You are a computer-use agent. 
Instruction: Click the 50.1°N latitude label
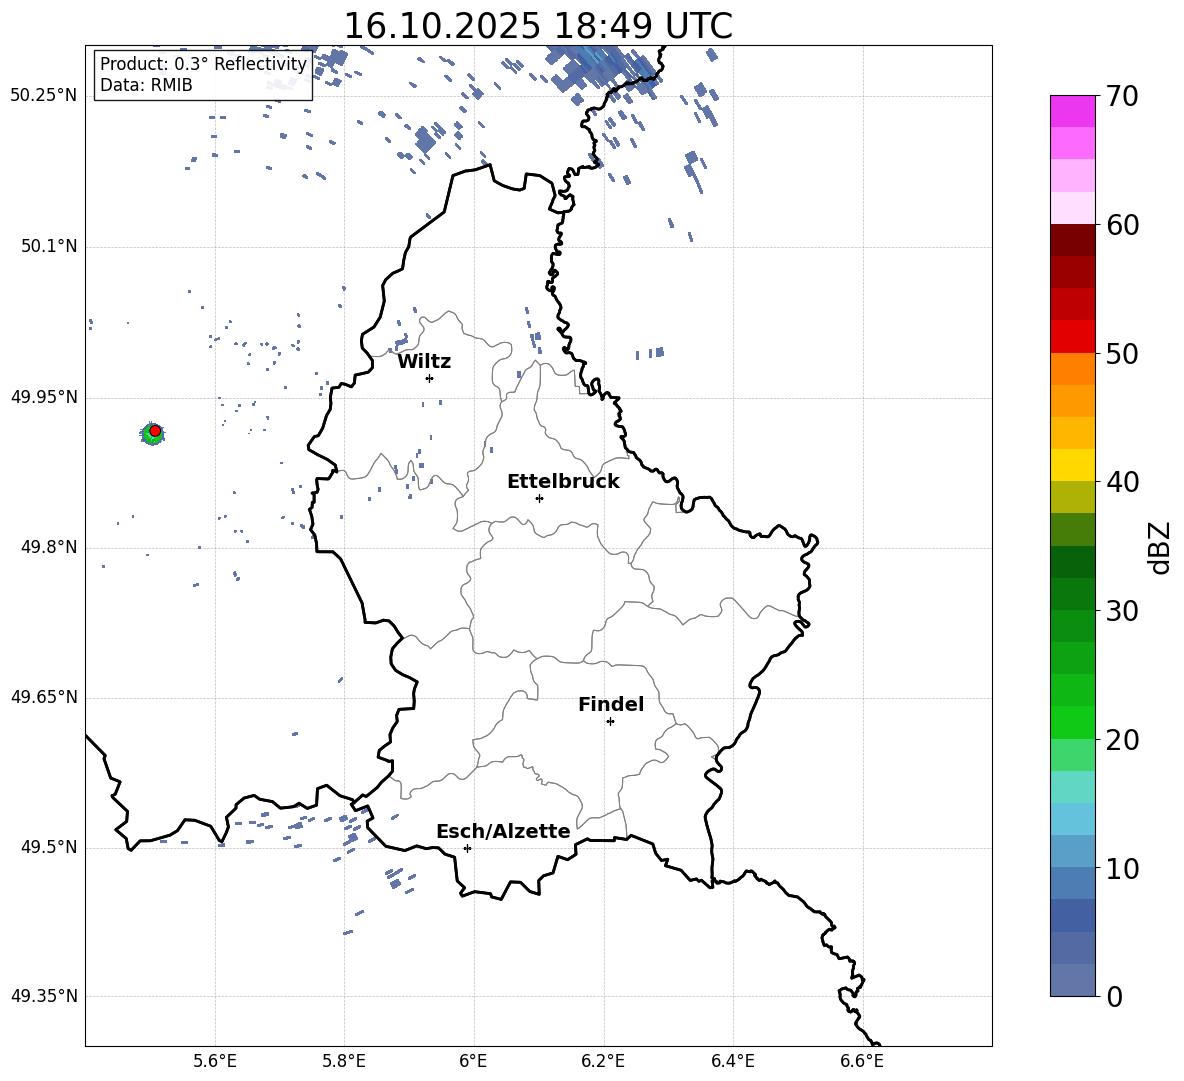[49, 246]
